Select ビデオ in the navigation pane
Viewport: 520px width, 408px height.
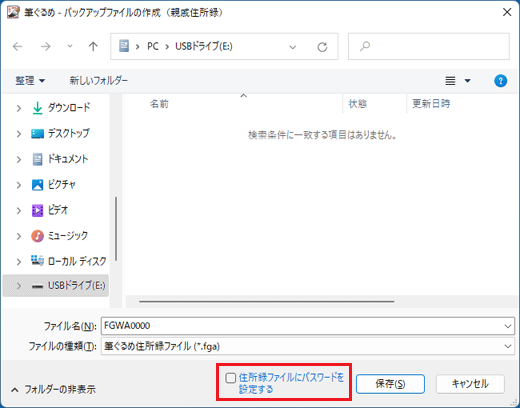pyautogui.click(x=58, y=210)
